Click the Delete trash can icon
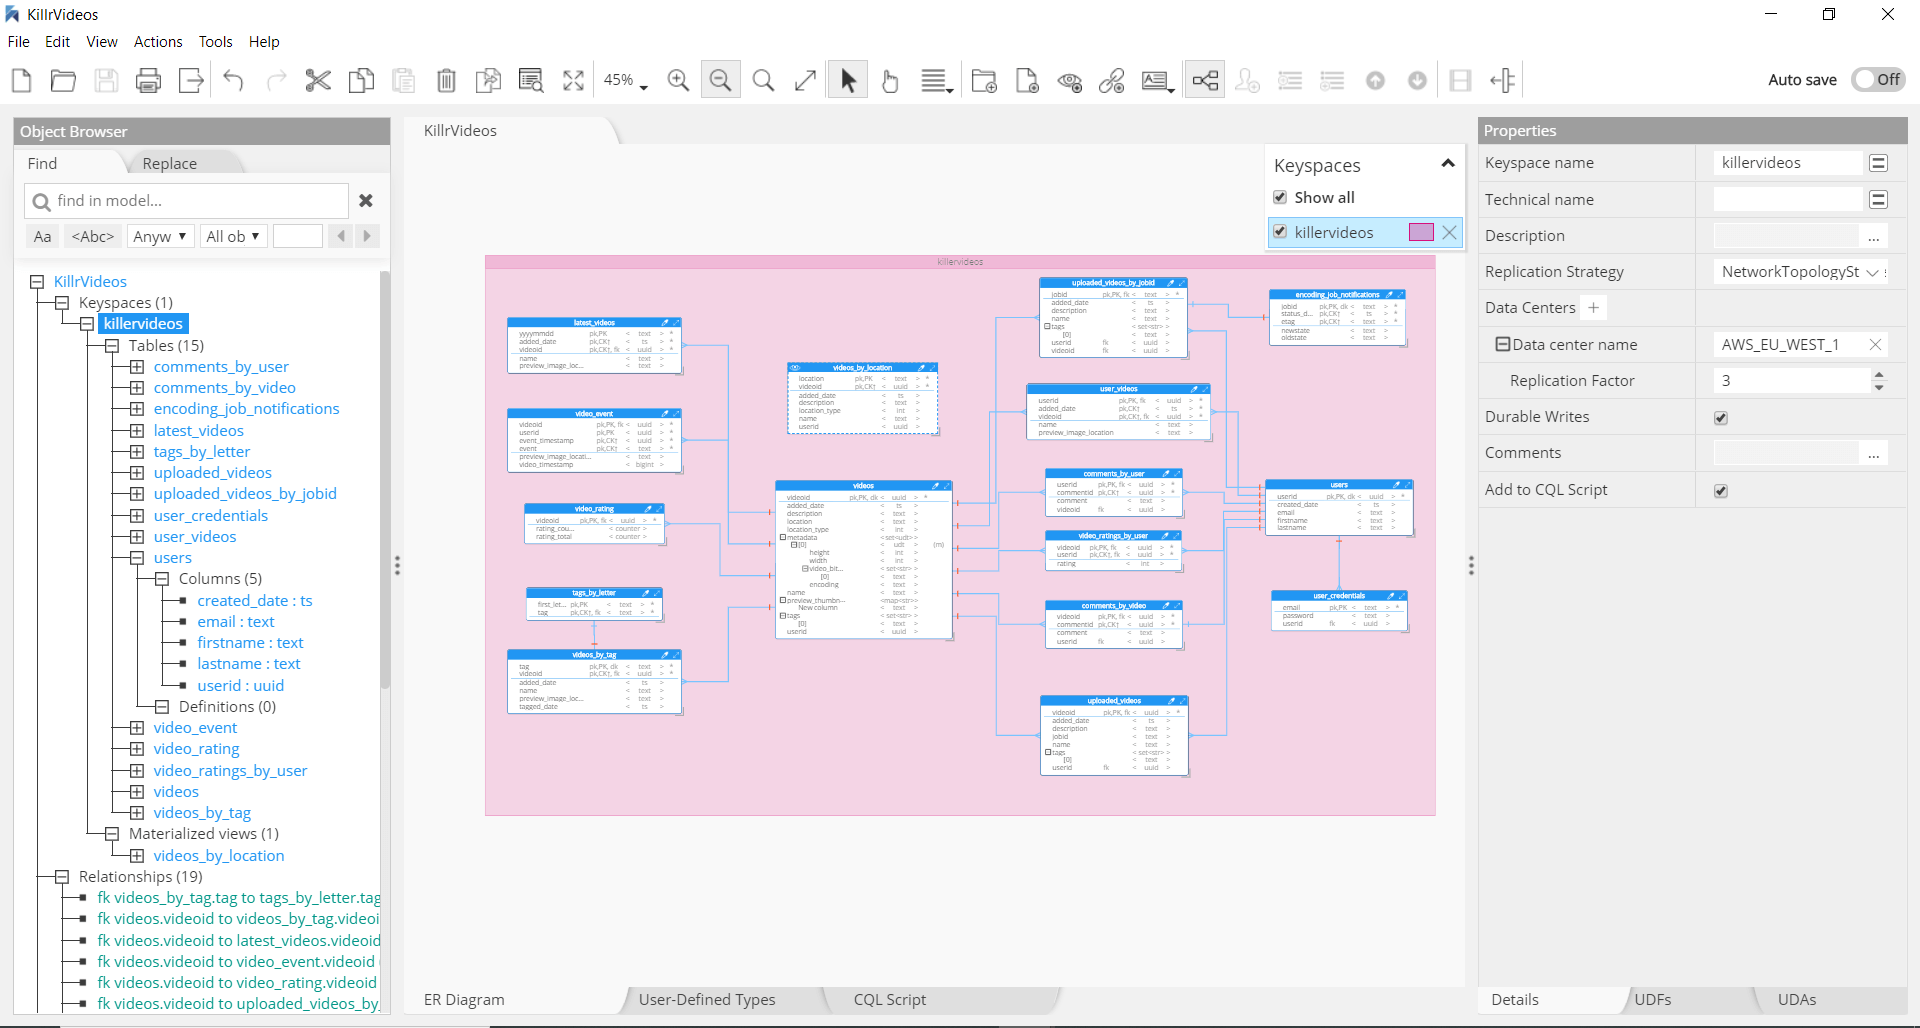Viewport: 1920px width, 1028px height. coord(446,81)
